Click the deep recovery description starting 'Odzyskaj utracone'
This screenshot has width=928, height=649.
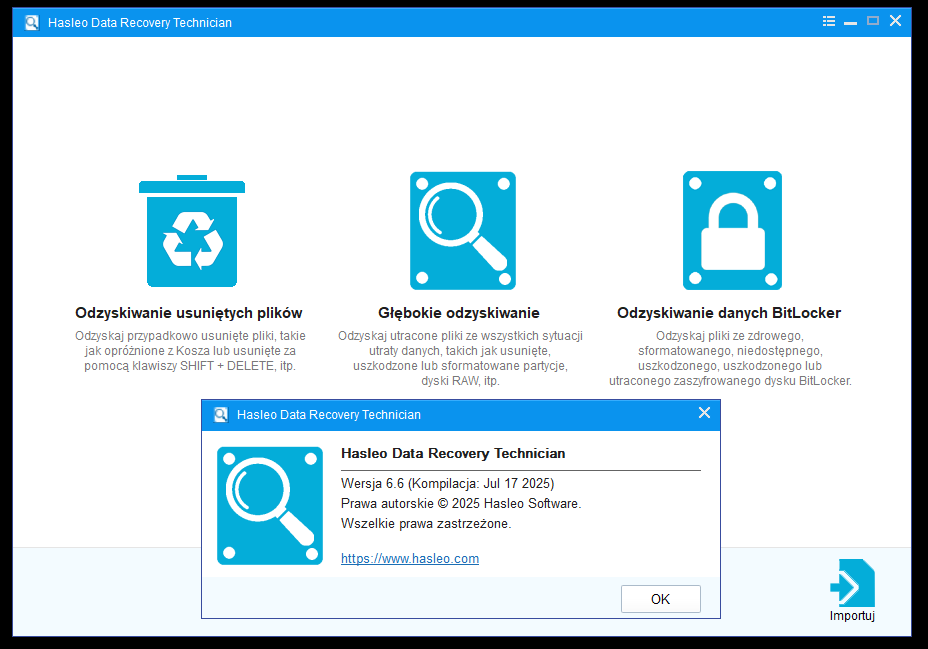click(460, 359)
